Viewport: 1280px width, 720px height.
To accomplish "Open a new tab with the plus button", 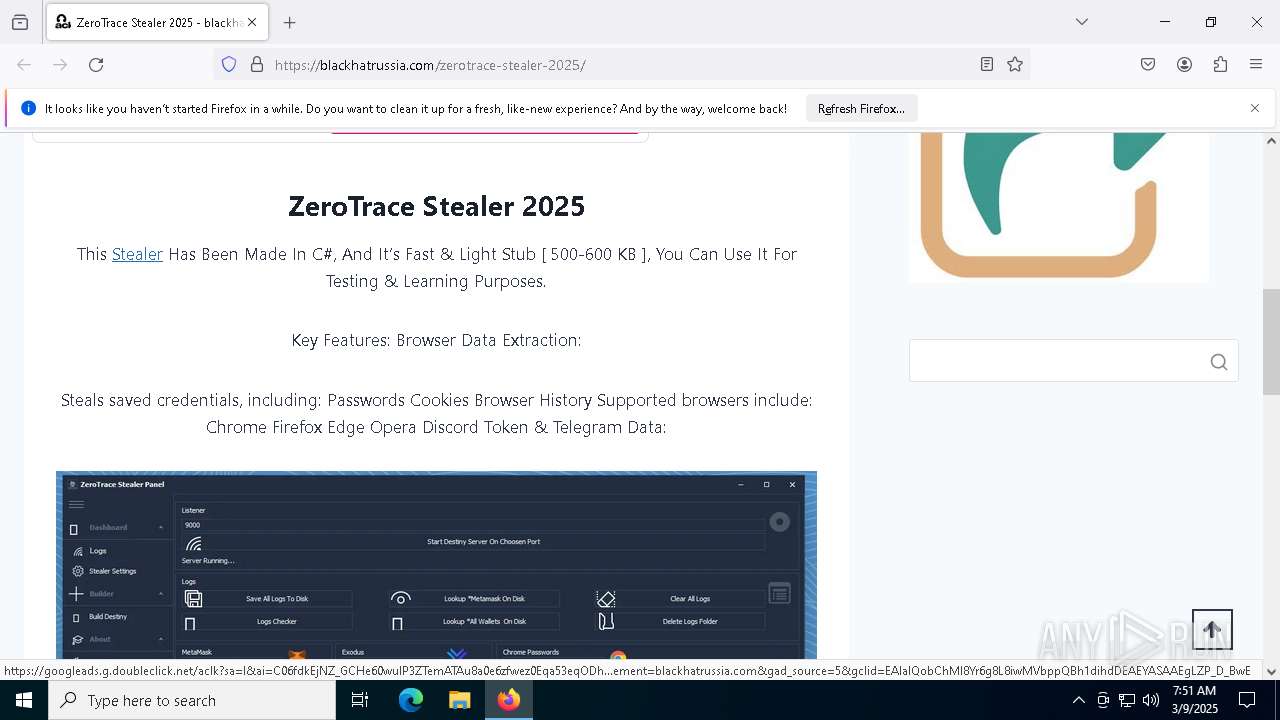I will tap(290, 22).
